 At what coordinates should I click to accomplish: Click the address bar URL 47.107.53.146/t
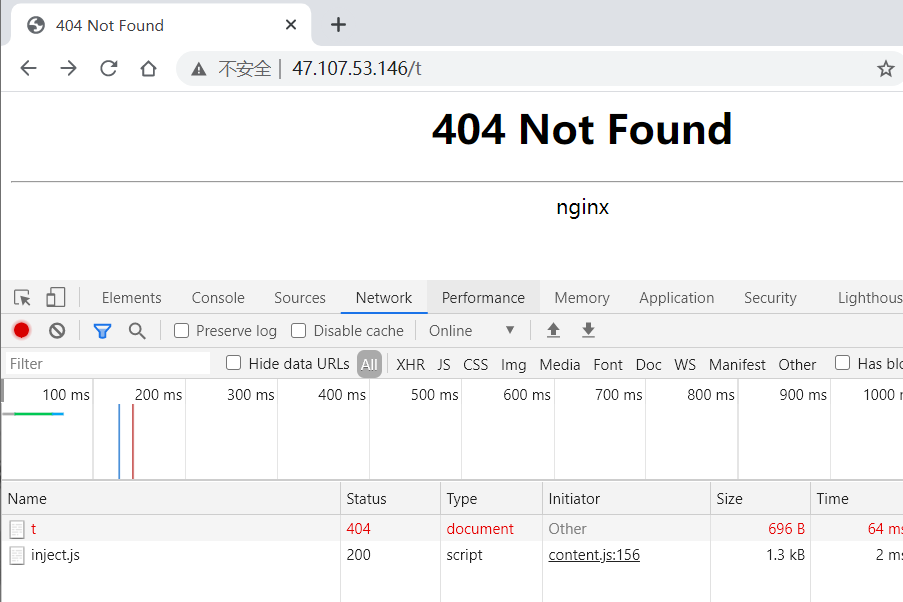pos(356,69)
